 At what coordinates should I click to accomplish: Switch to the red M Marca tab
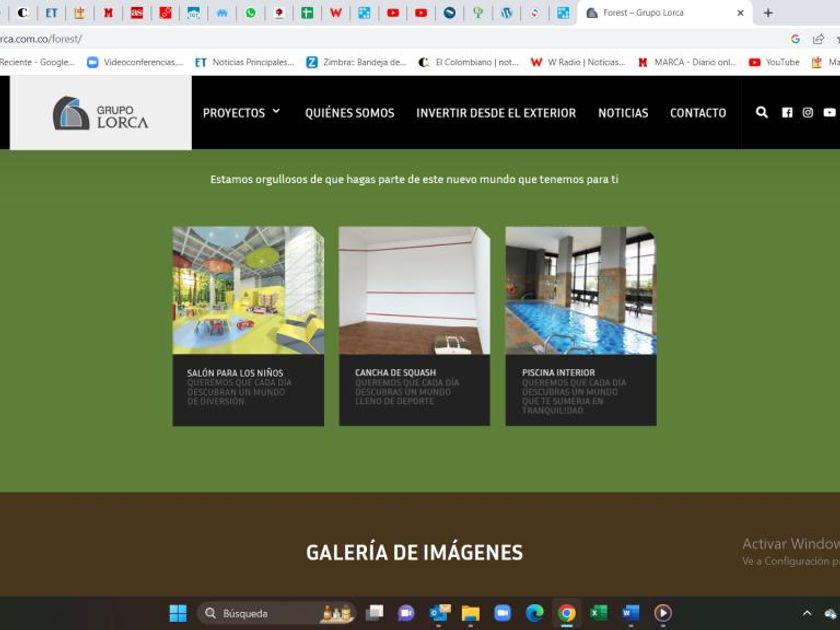(x=108, y=13)
